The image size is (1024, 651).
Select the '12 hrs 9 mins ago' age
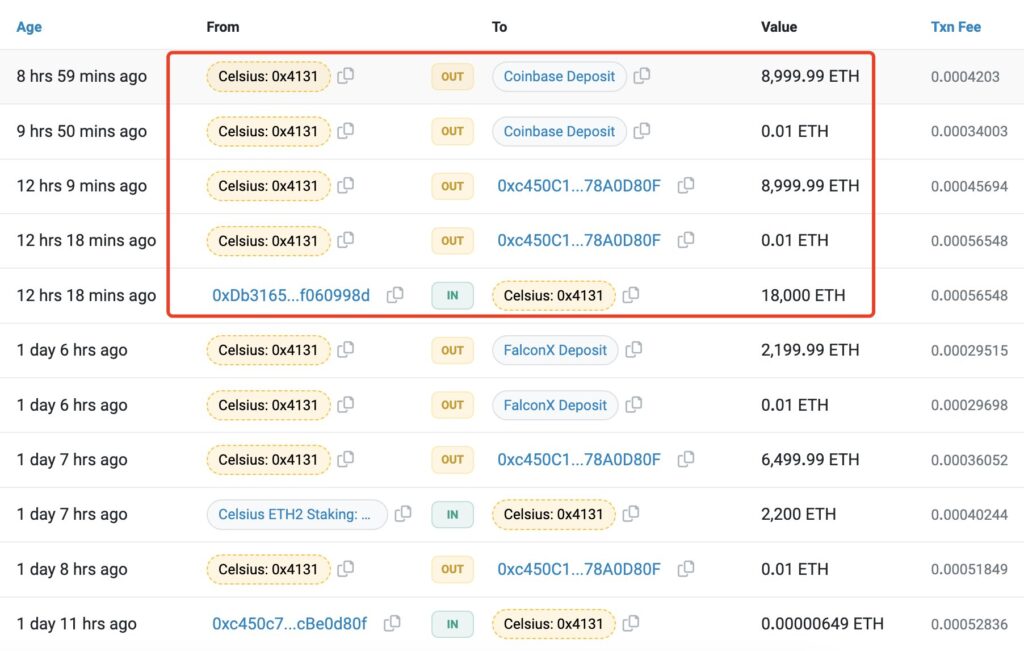(x=82, y=186)
